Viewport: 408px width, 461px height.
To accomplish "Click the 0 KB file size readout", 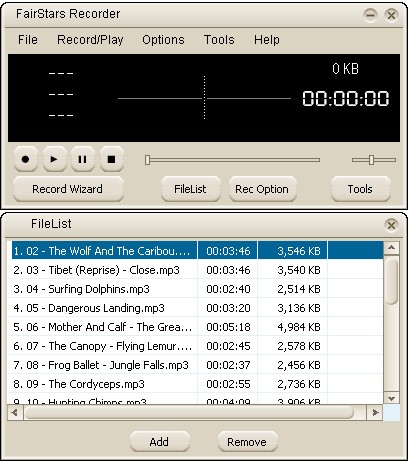I will click(x=345, y=69).
